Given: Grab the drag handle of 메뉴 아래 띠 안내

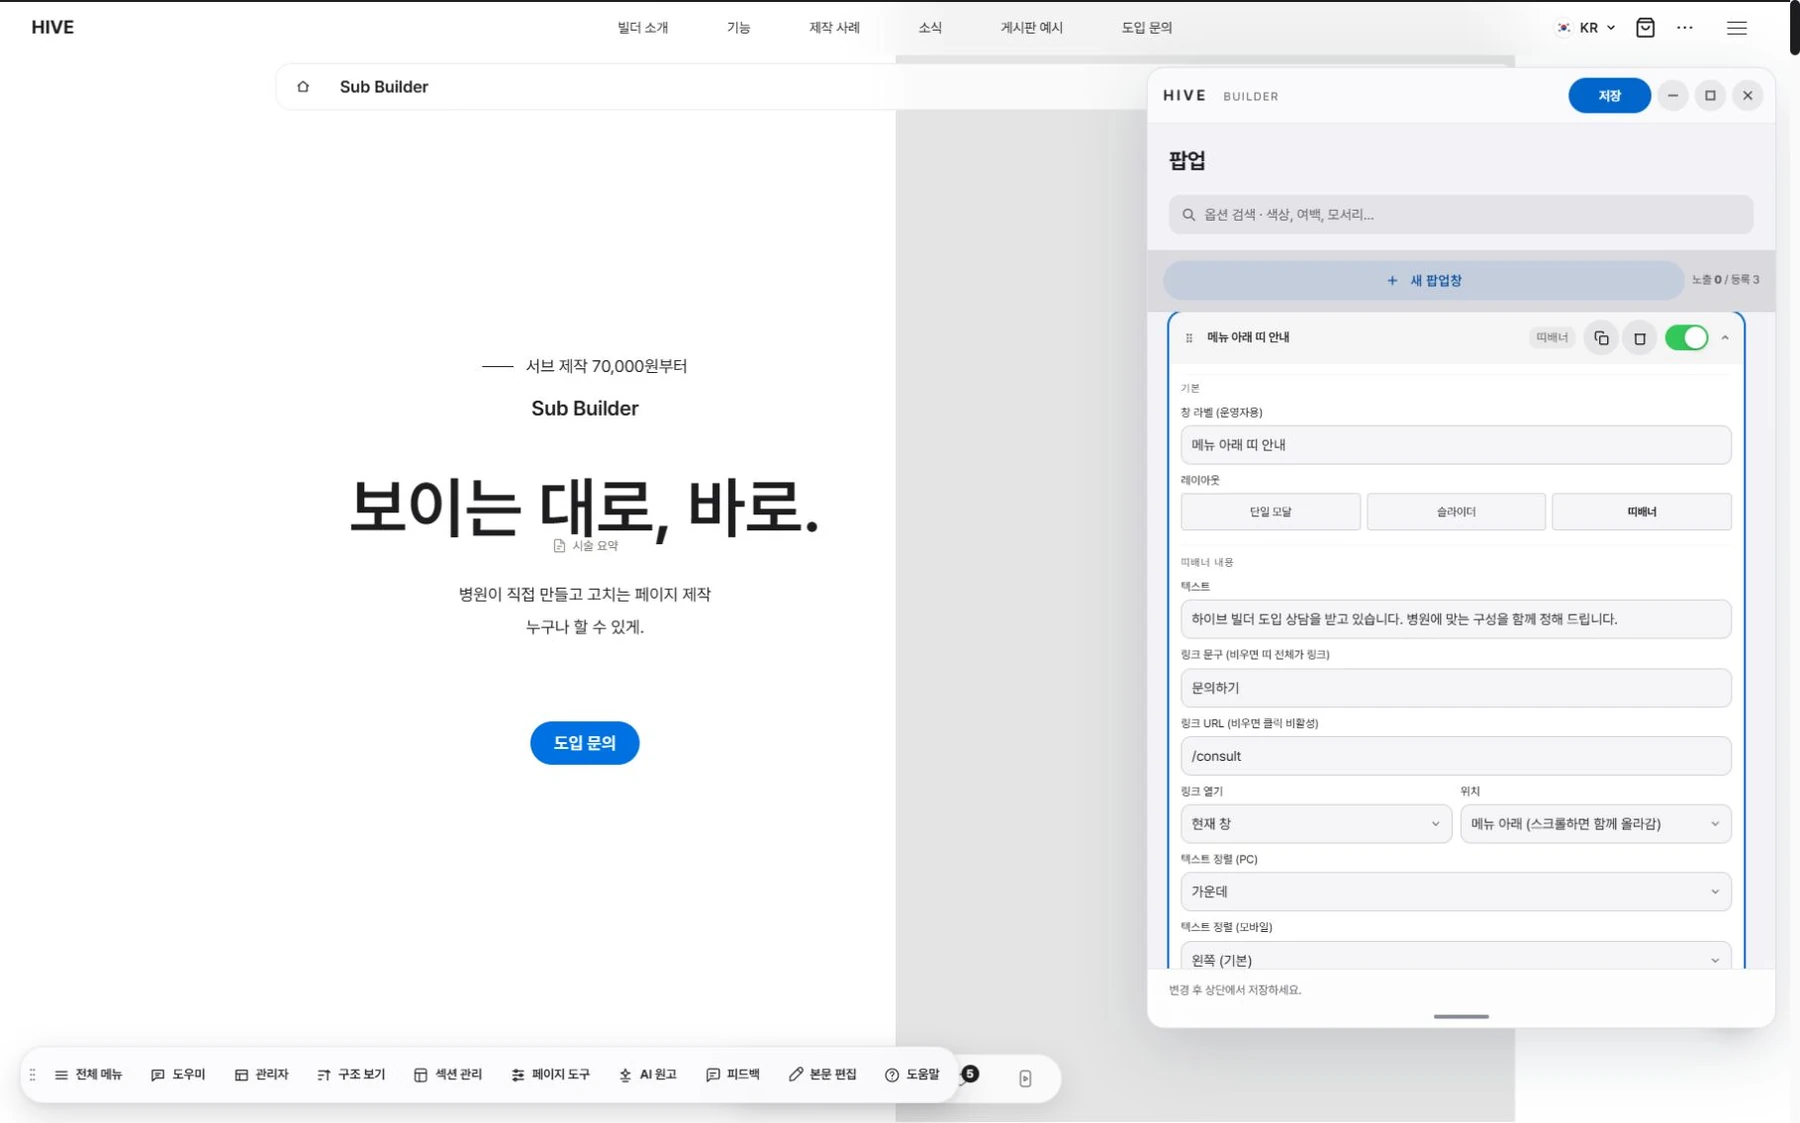Looking at the screenshot, I should [1189, 338].
